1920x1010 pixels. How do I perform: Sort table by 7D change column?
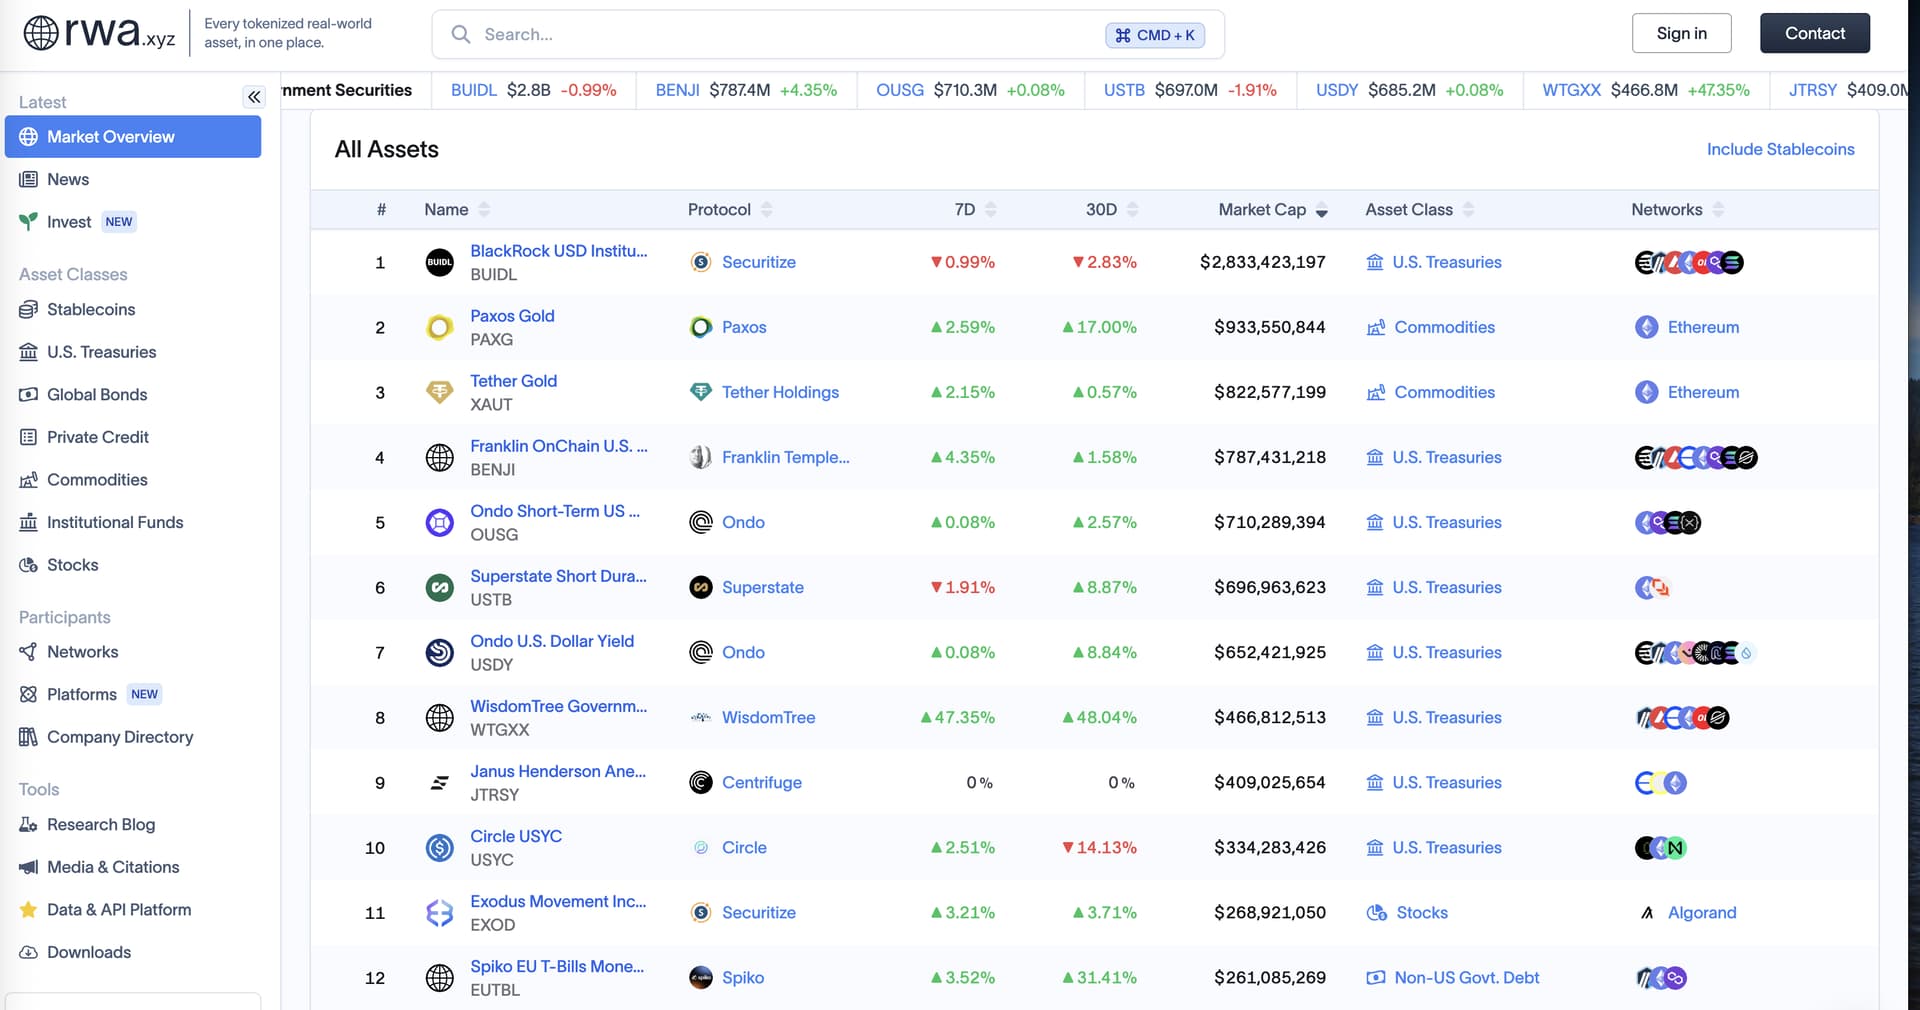click(x=975, y=209)
